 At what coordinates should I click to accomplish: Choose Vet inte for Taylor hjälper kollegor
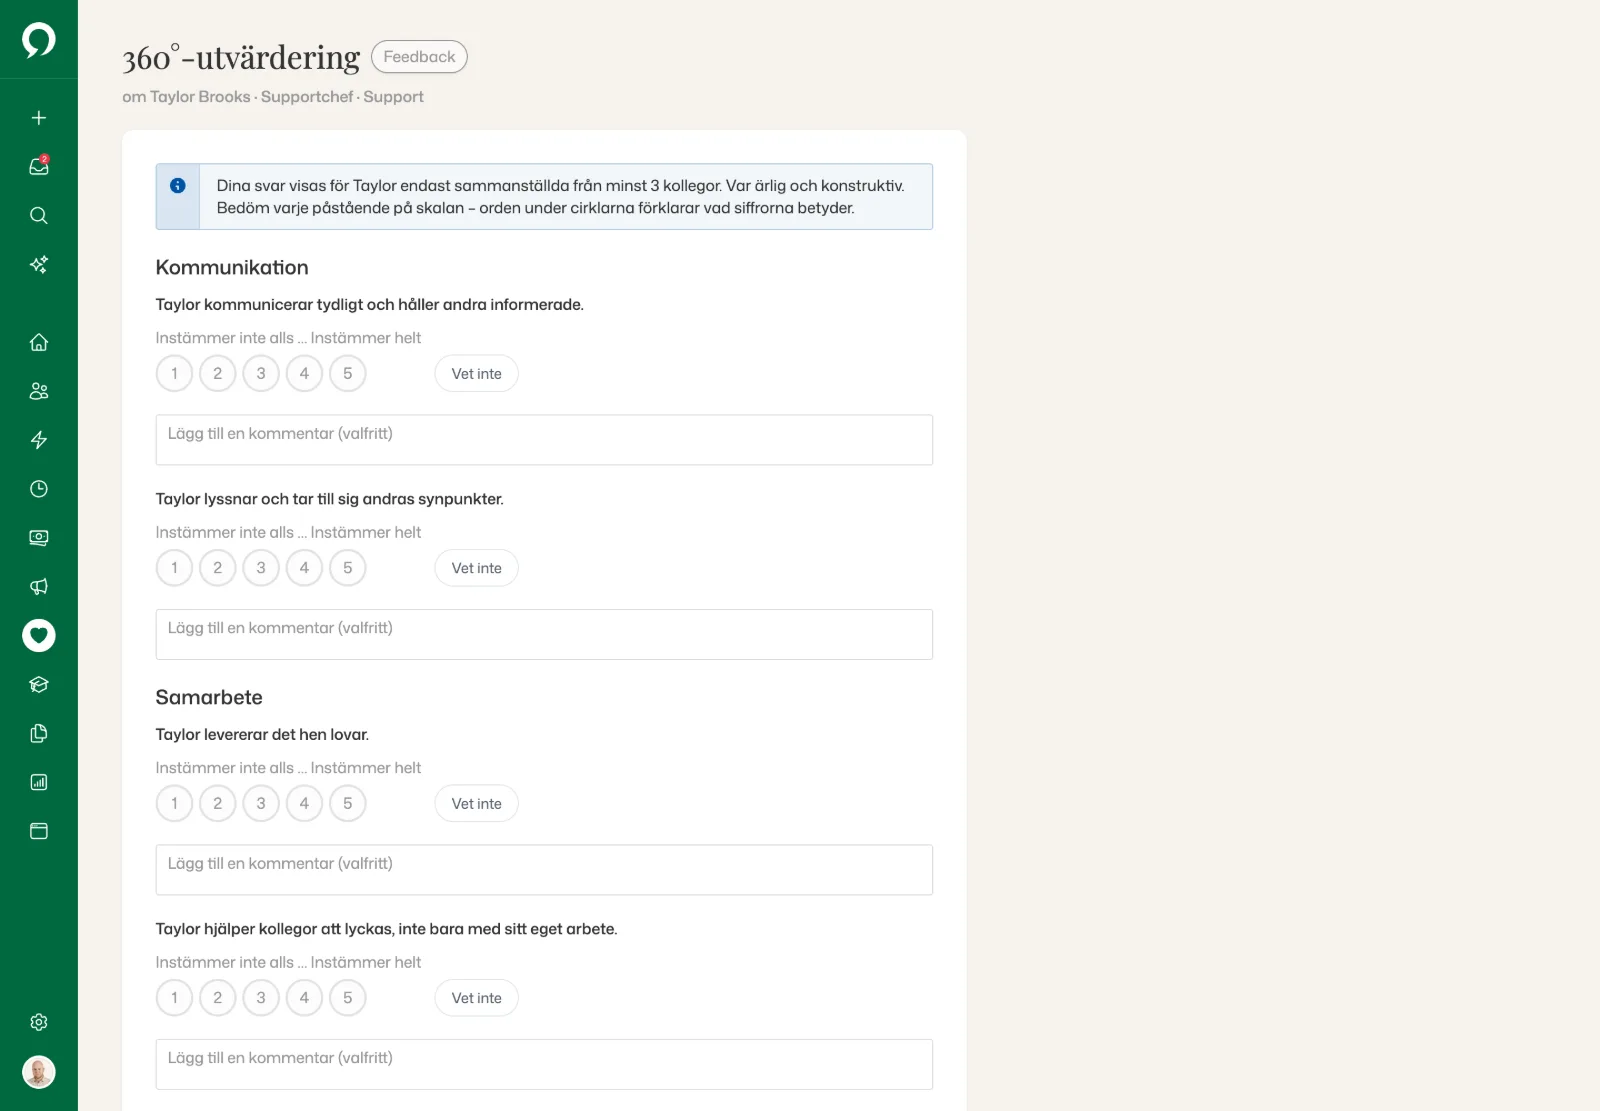pyautogui.click(x=476, y=998)
